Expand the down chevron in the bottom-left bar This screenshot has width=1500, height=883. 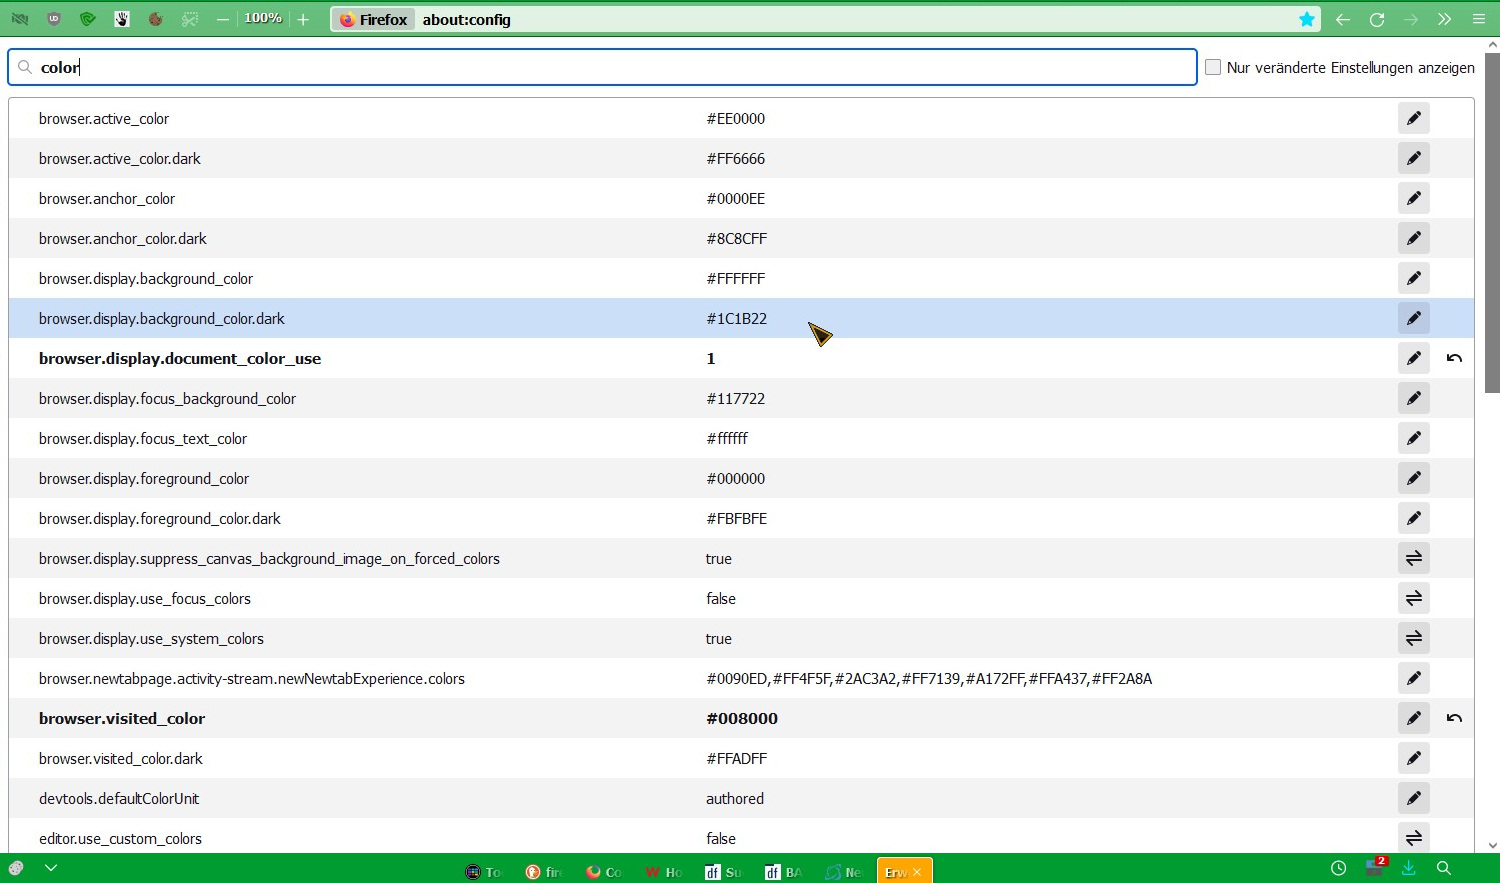click(51, 868)
